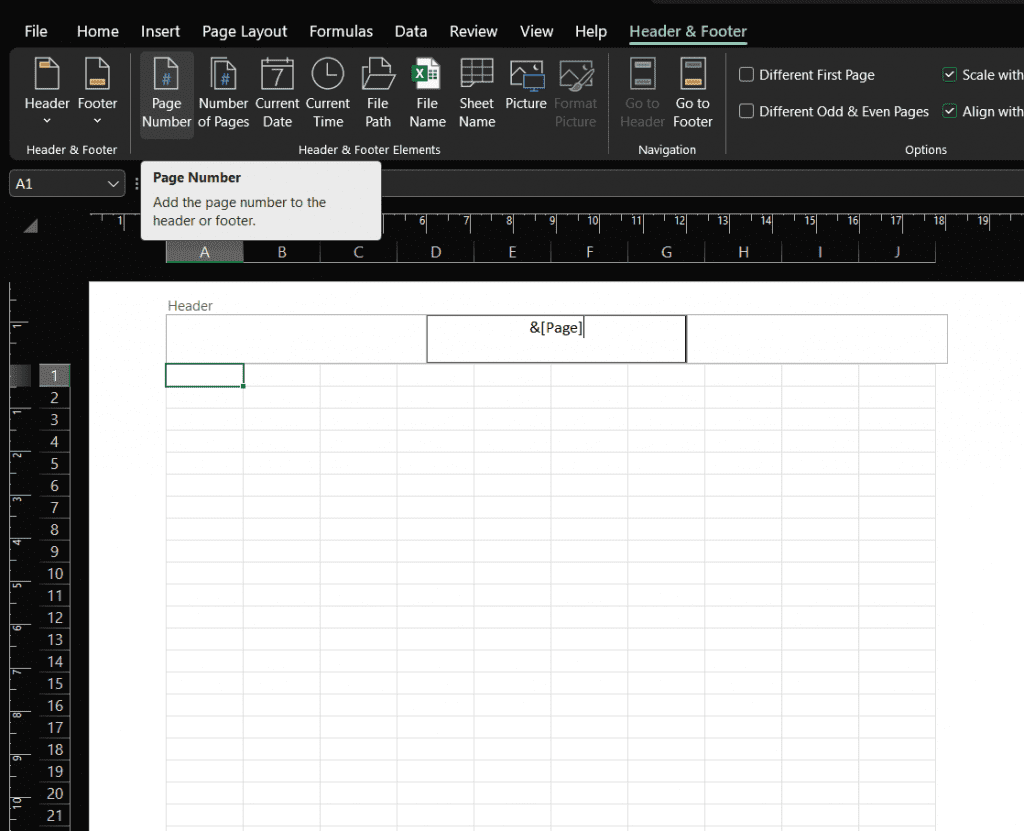Click the center header section containing &[Page]
Image resolution: width=1024 pixels, height=831 pixels.
coord(556,338)
